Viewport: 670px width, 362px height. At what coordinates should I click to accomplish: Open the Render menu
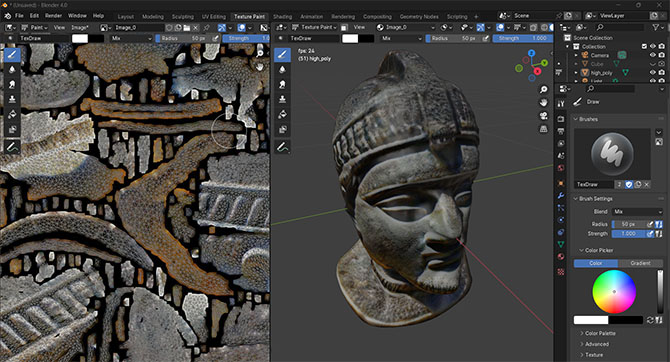(x=53, y=16)
